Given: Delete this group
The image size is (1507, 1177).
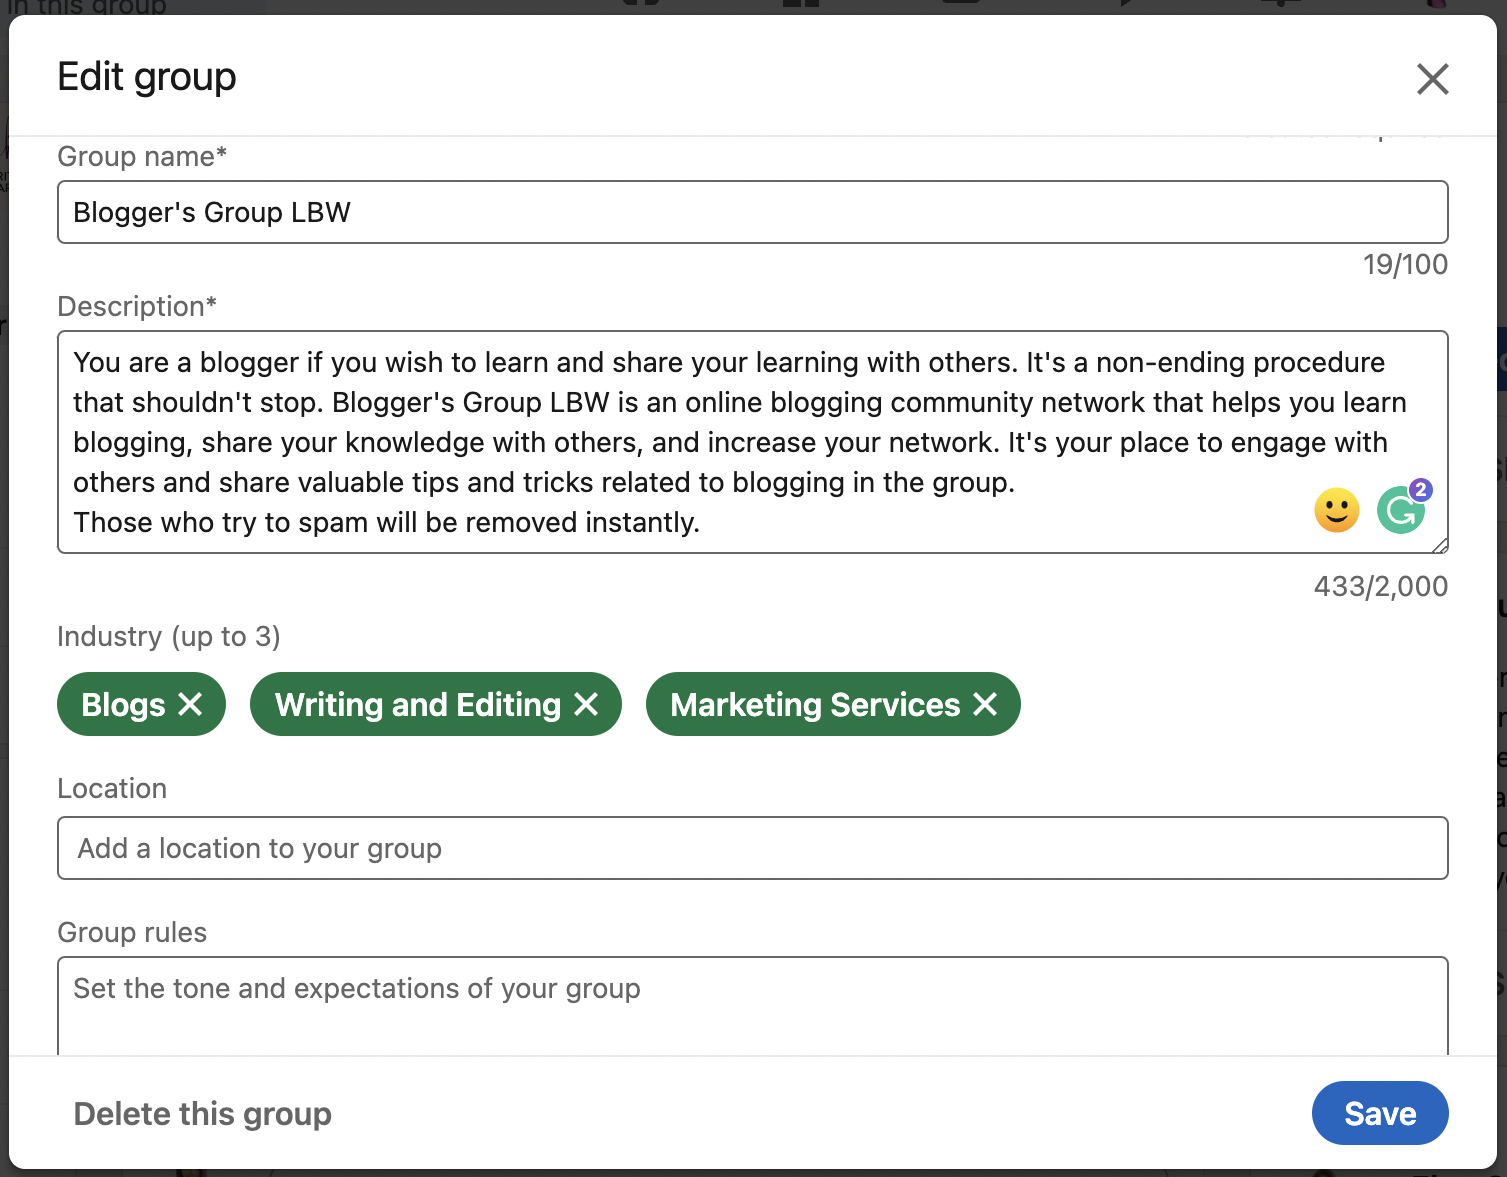Looking at the screenshot, I should point(202,1113).
